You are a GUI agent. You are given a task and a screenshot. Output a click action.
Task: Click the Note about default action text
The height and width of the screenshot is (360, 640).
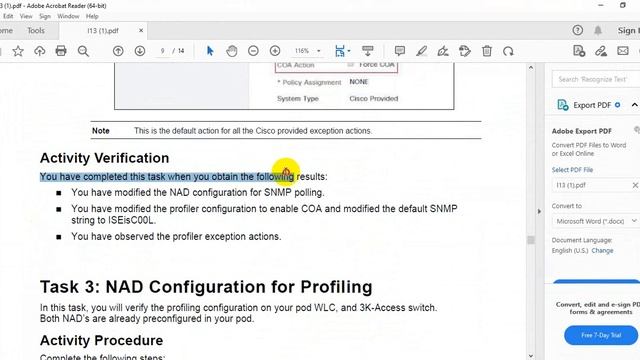point(253,131)
